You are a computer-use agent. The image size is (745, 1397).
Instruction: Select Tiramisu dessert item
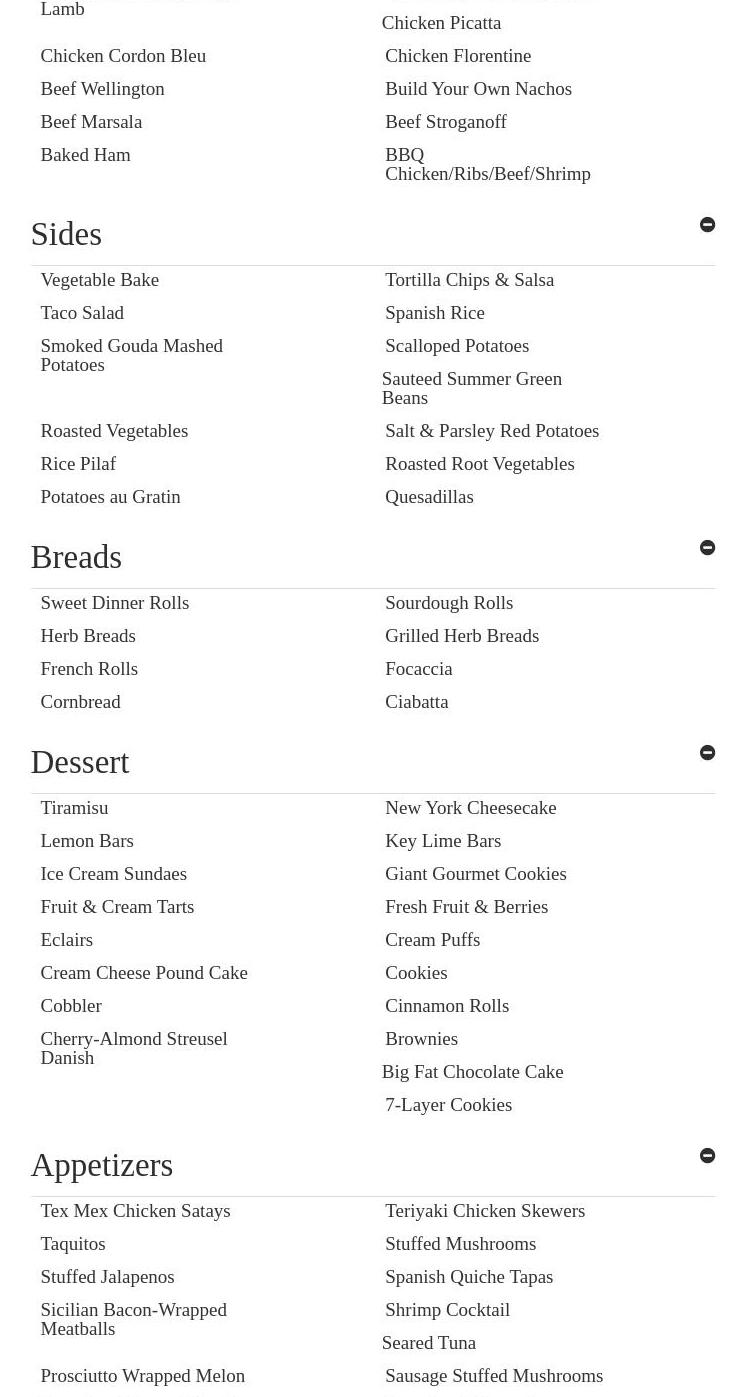click(x=74, y=808)
